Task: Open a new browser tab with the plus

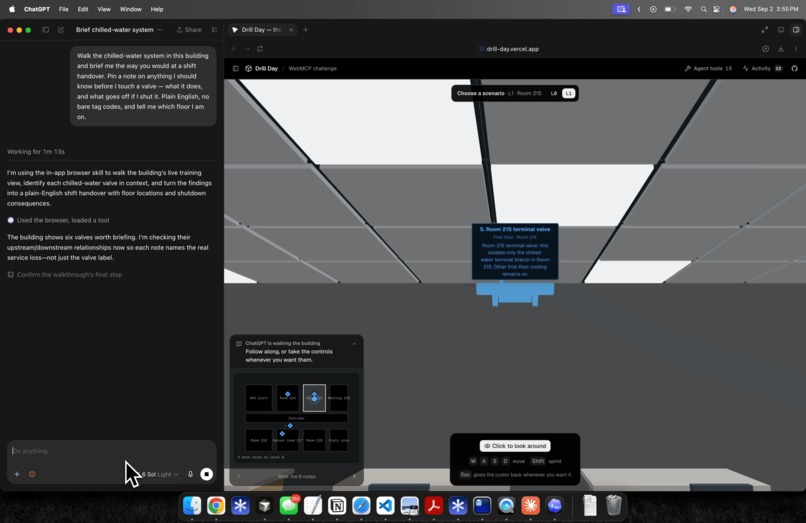Action: click(x=305, y=30)
